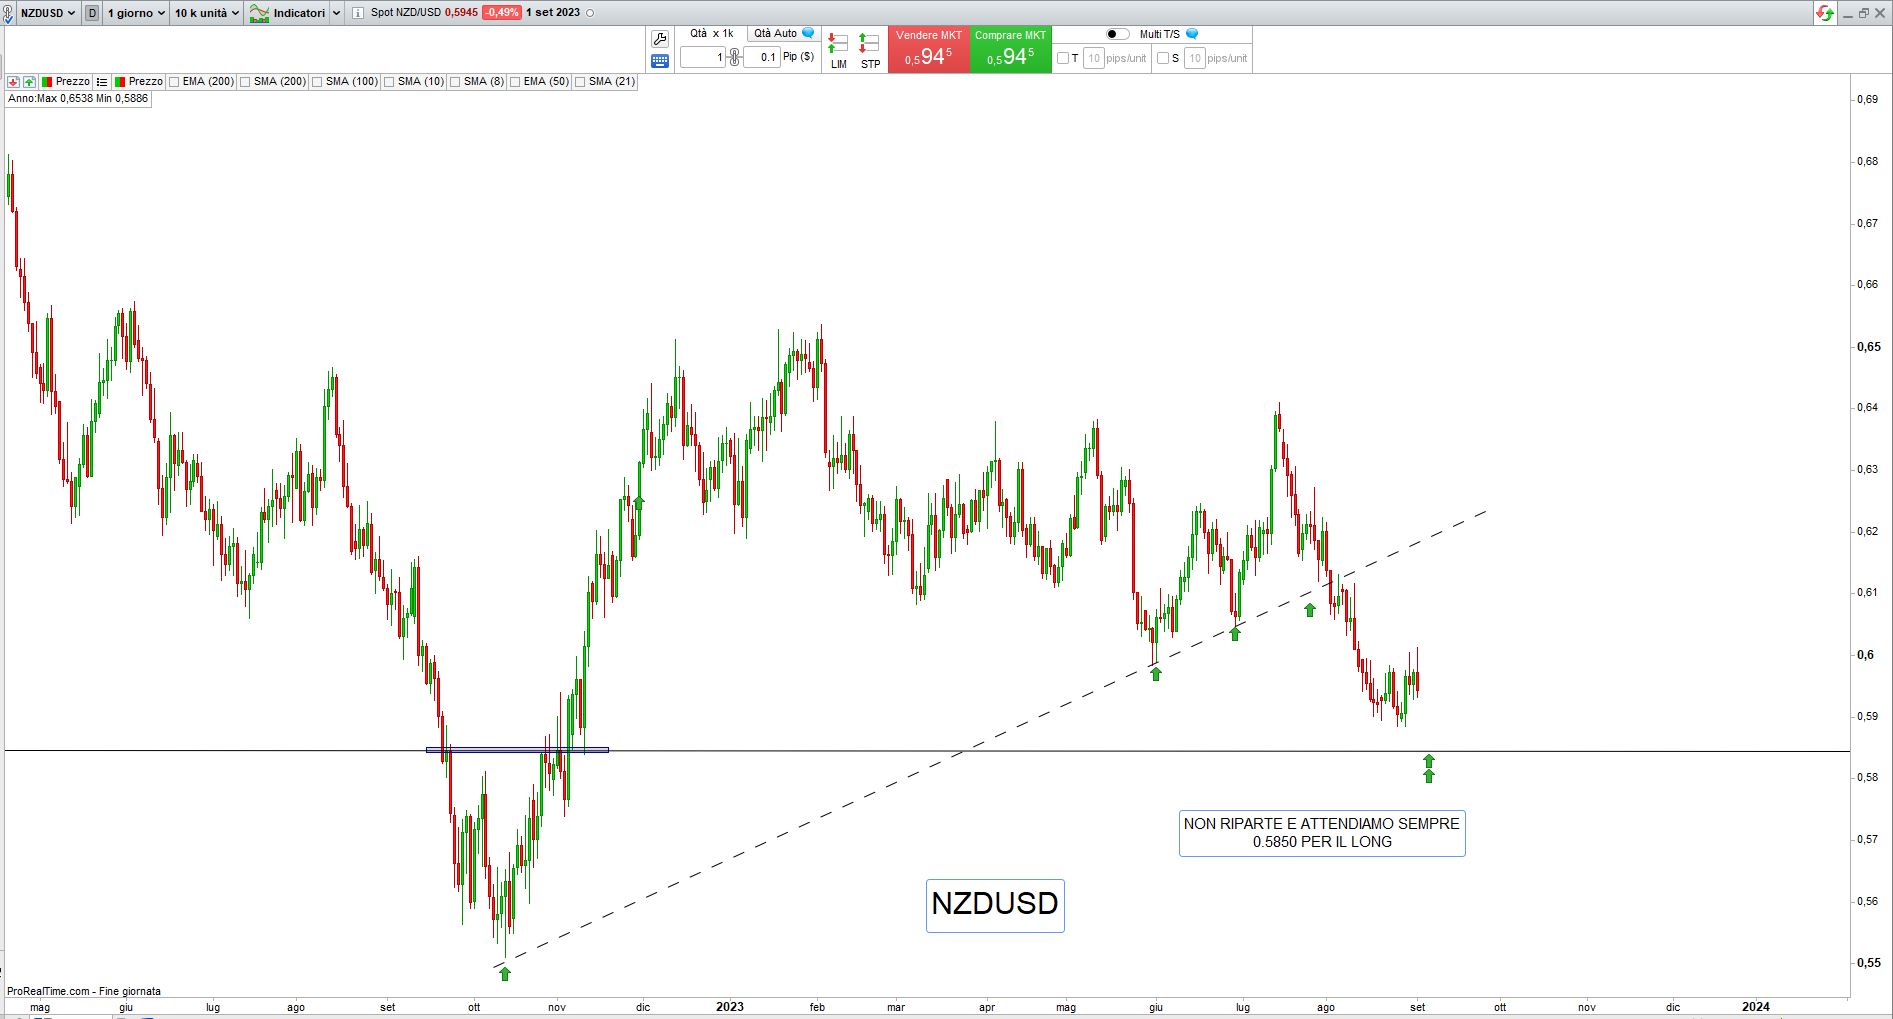This screenshot has width=1893, height=1019.
Task: Click the blue keyboard shortcuts icon
Action: coord(659,61)
